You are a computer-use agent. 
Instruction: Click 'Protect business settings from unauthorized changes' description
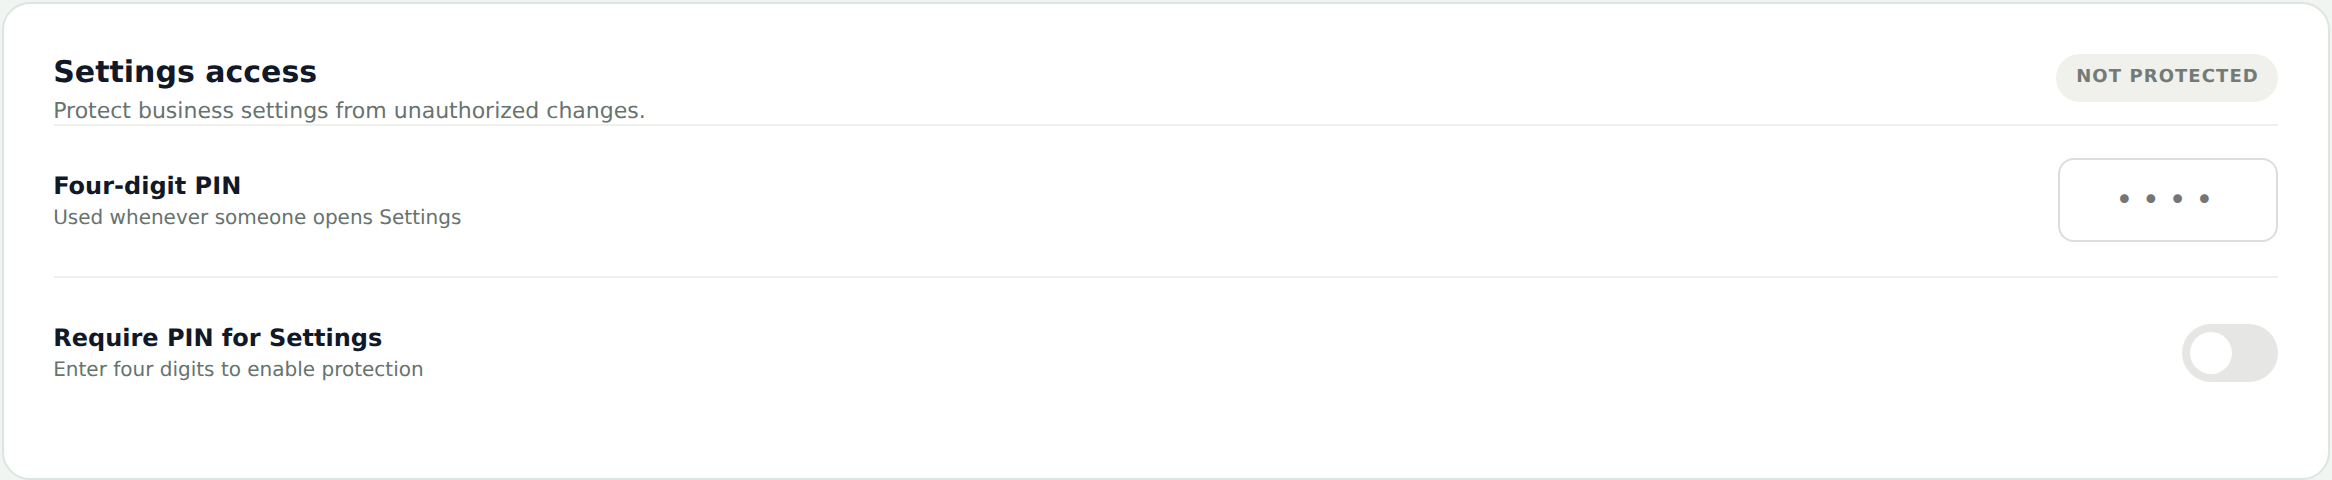tap(349, 111)
